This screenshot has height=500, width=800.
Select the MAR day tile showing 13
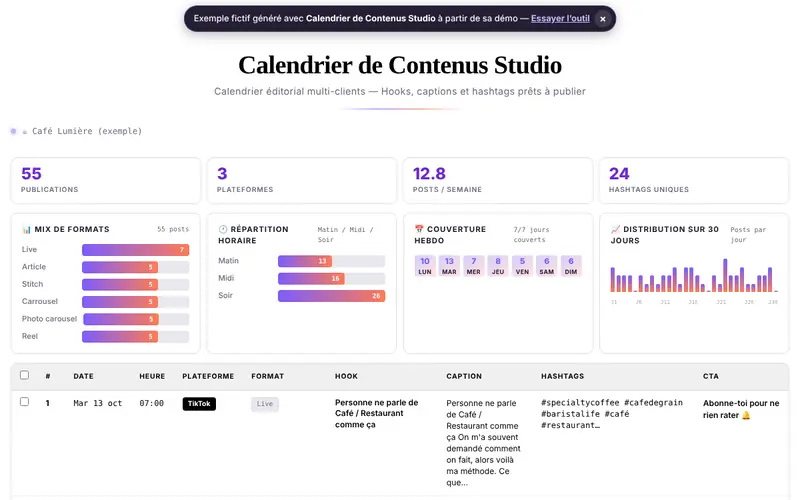[449, 266]
